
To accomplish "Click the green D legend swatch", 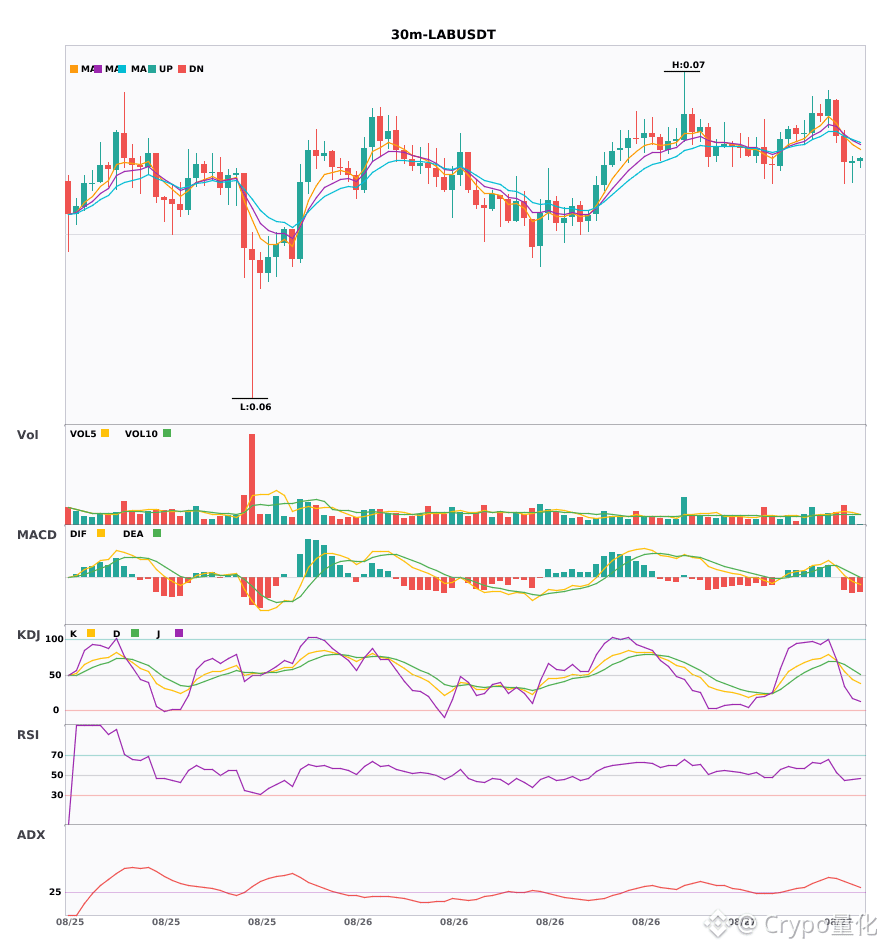I will tap(135, 633).
